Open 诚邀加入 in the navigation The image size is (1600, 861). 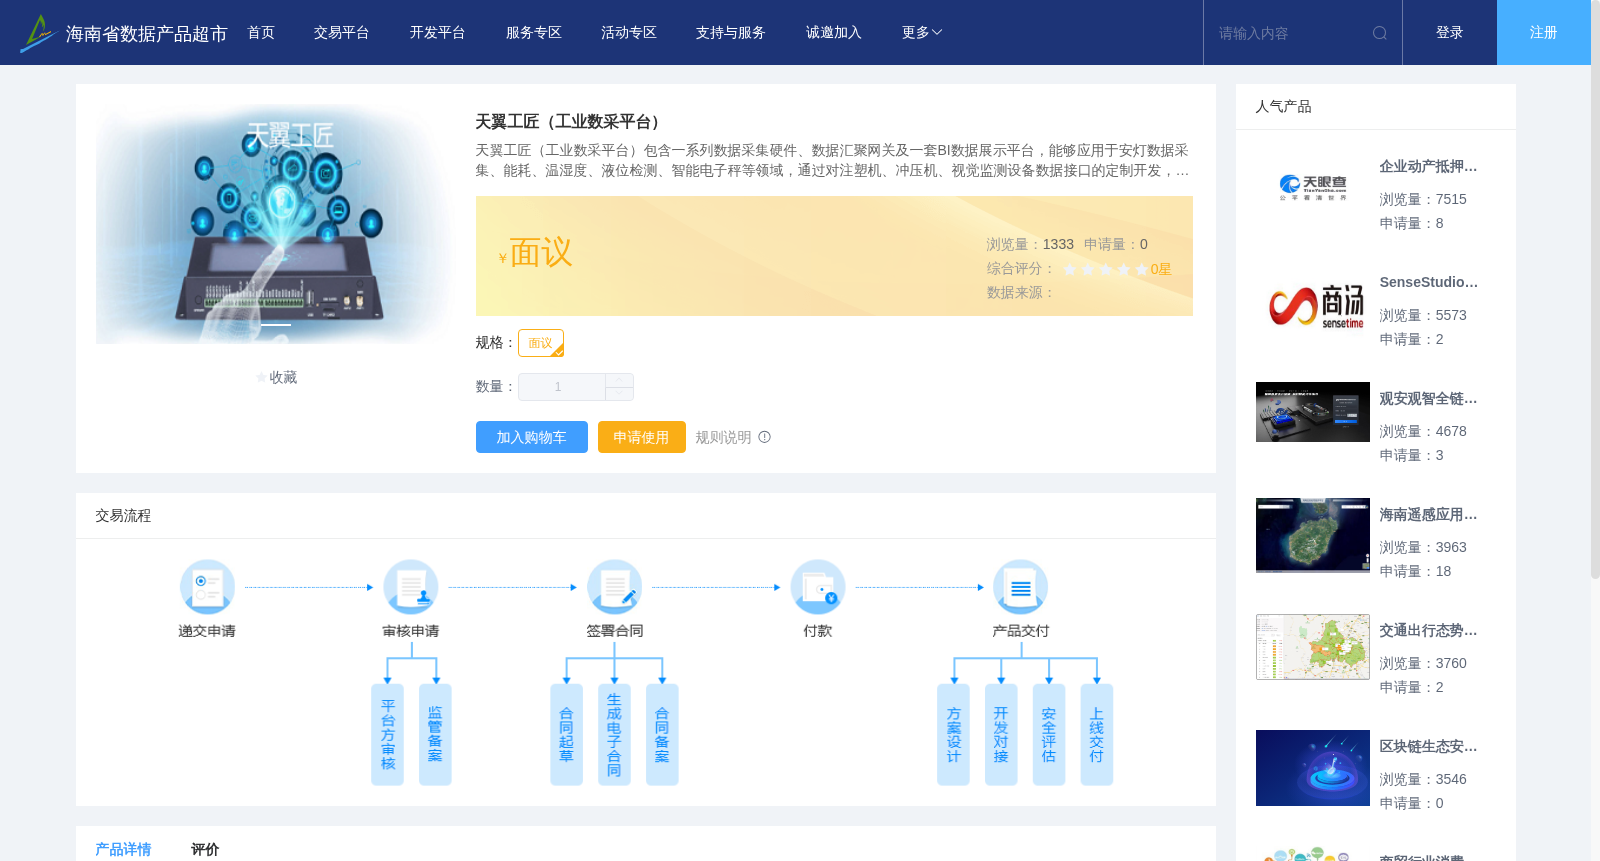point(834,33)
